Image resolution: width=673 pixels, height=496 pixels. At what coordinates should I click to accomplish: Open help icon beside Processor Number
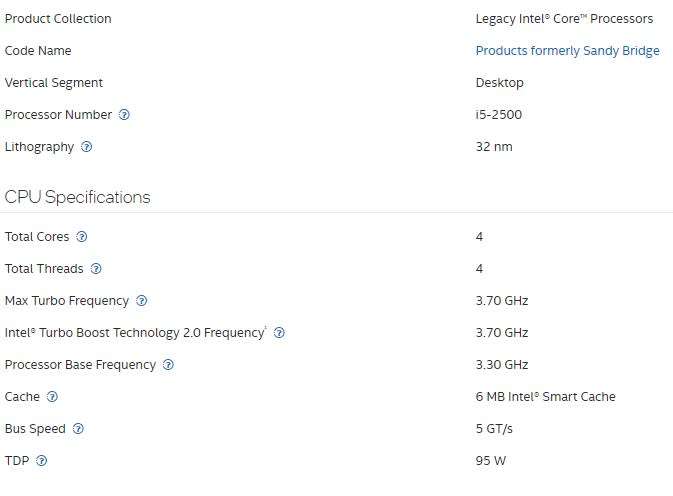click(124, 115)
